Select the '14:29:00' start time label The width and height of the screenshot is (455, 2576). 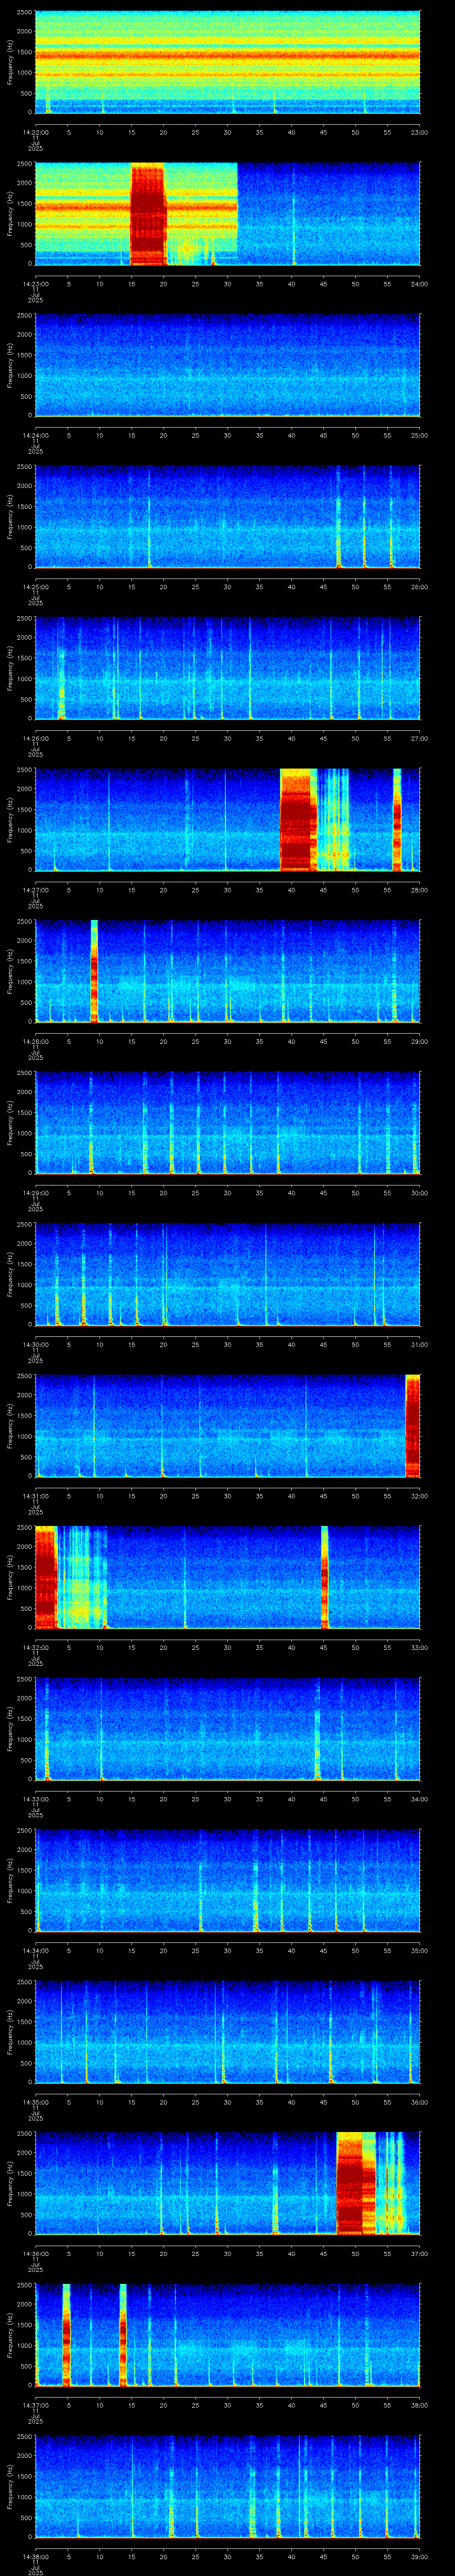[35, 1193]
